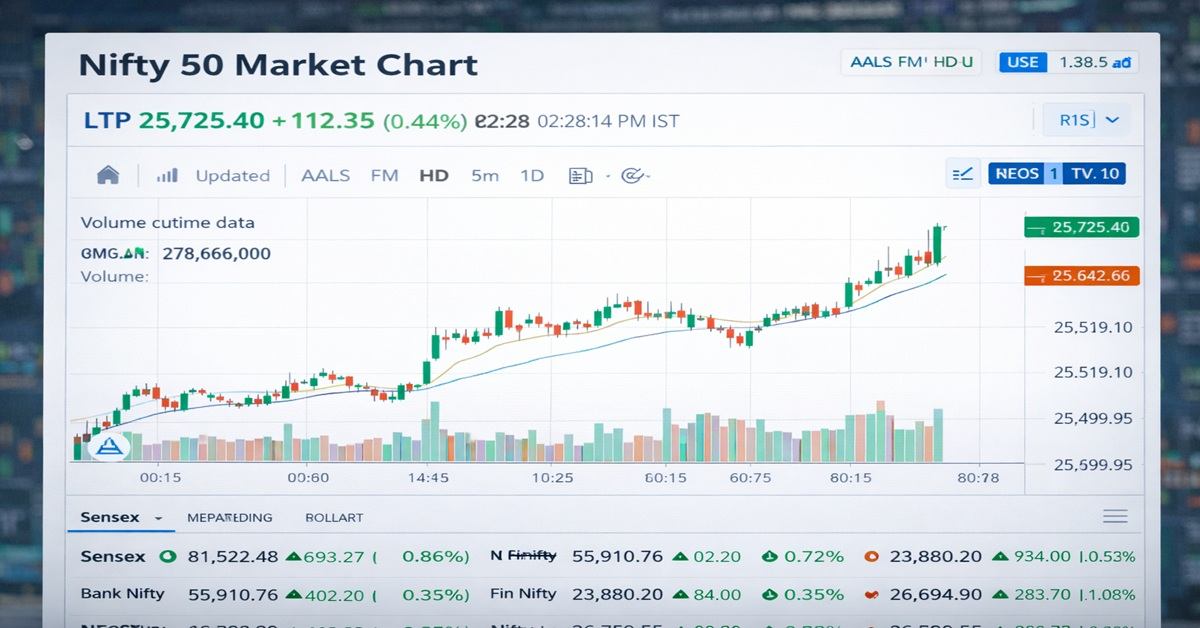Image resolution: width=1200 pixels, height=628 pixels.
Task: Click the watermark logo badge inside the chart
Action: [x=110, y=444]
